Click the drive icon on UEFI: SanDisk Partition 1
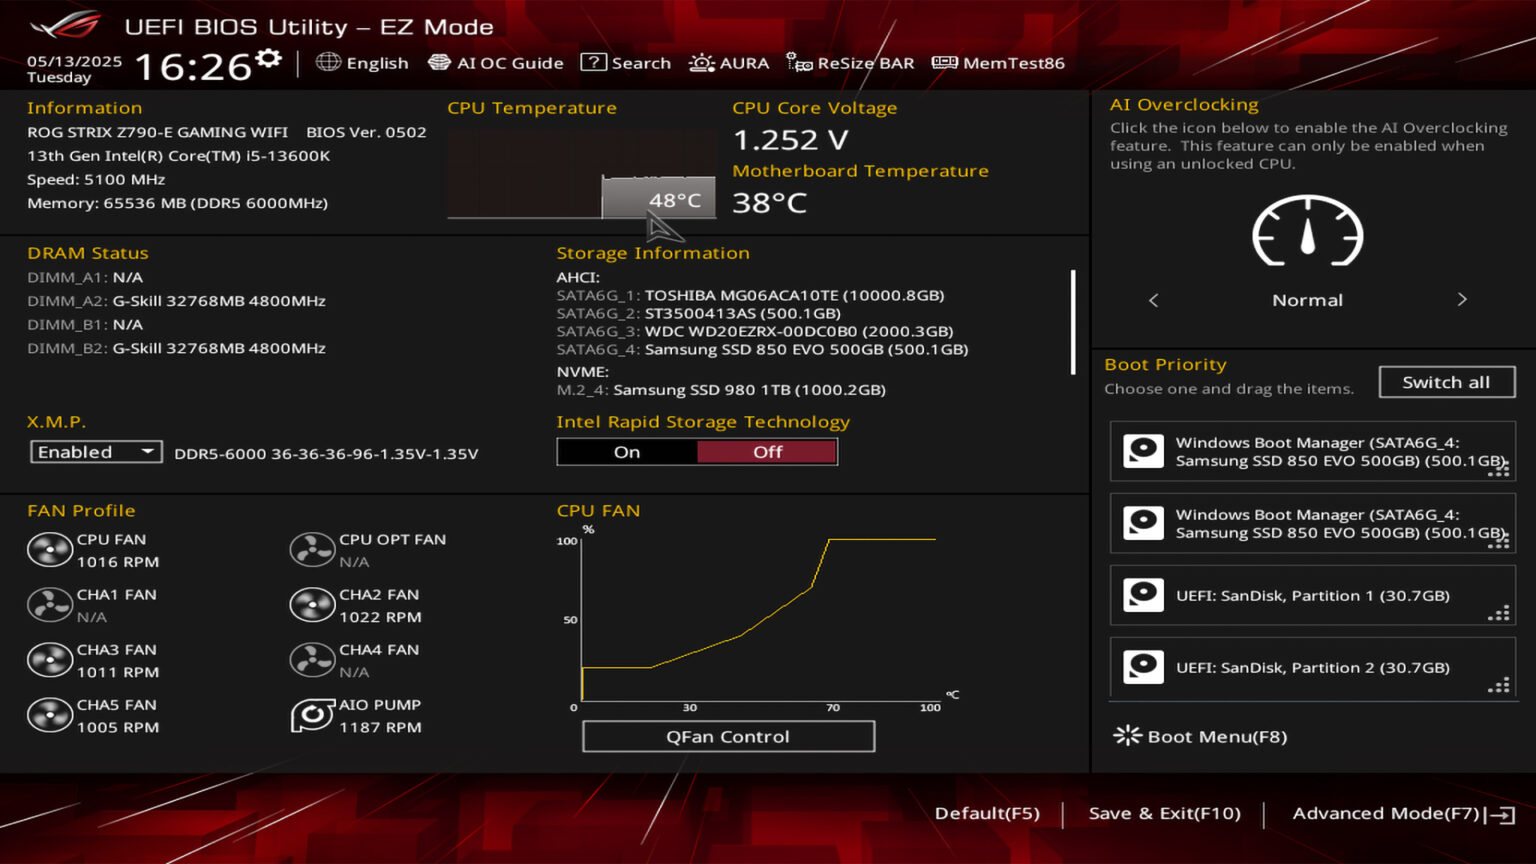1536x864 pixels. click(x=1142, y=595)
